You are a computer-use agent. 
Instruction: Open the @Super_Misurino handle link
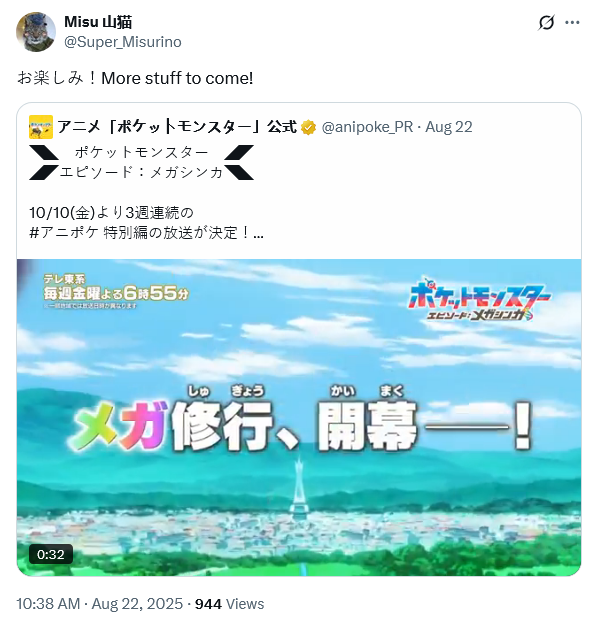[x=123, y=42]
